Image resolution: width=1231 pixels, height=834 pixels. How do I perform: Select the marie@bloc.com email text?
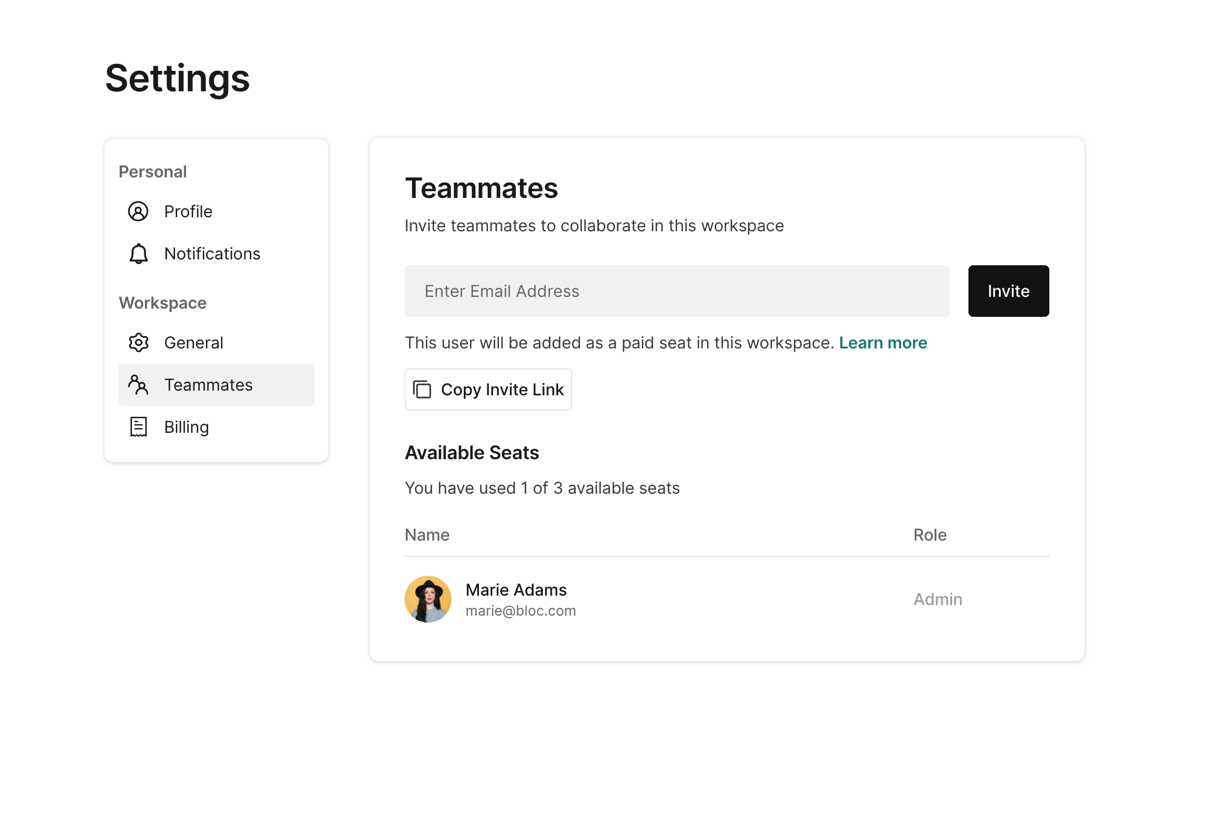tap(520, 611)
